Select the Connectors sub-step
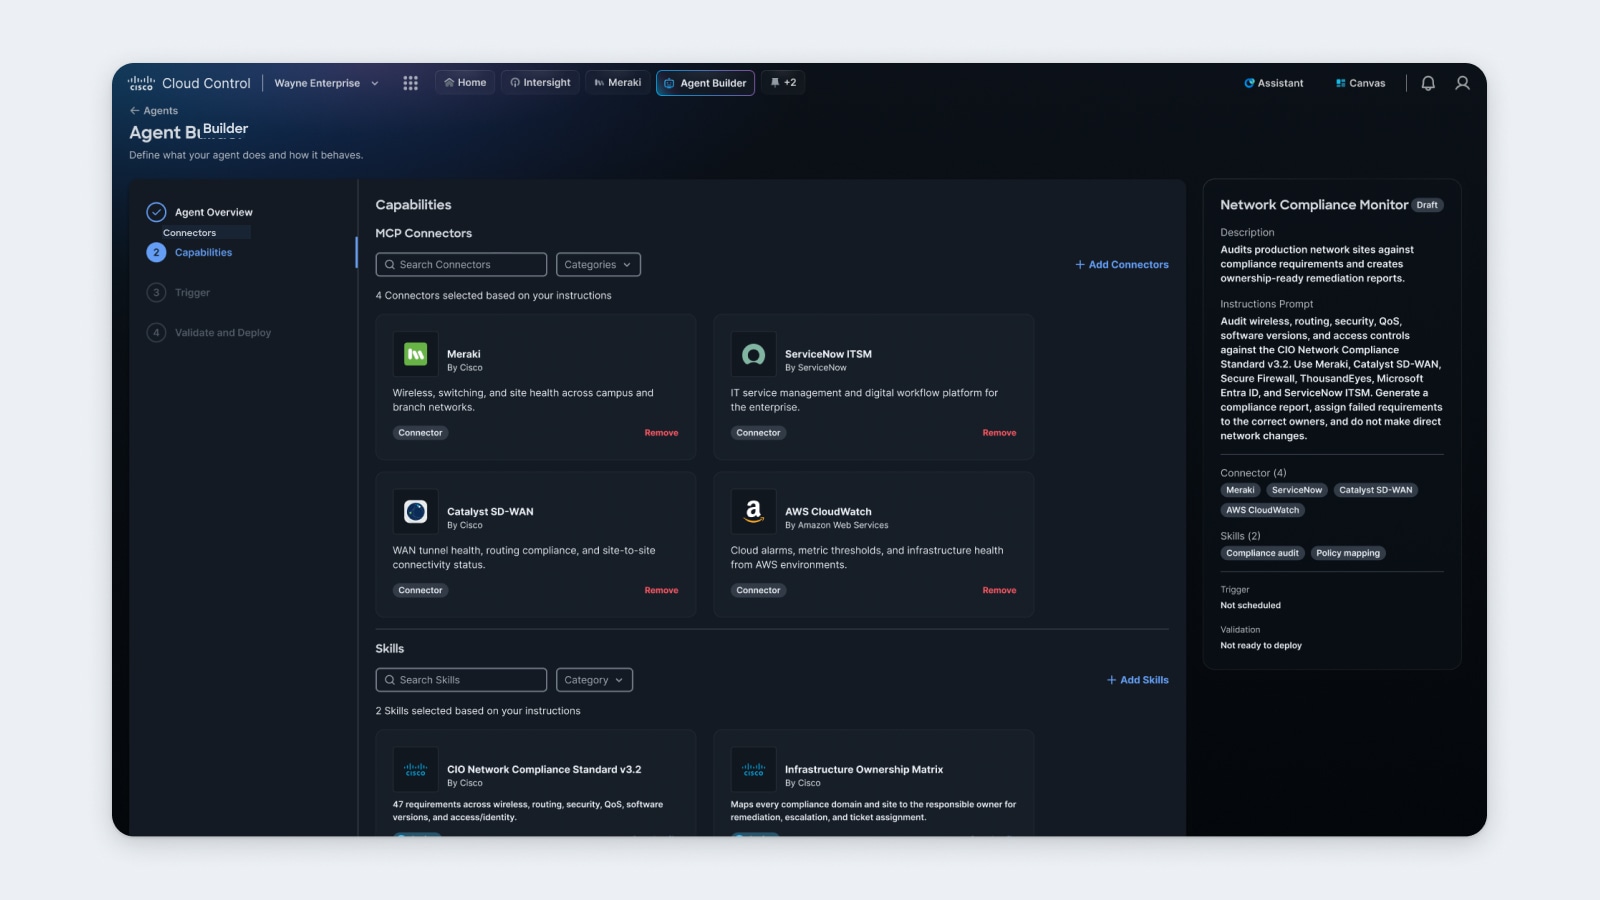Viewport: 1600px width, 900px height. tap(189, 233)
